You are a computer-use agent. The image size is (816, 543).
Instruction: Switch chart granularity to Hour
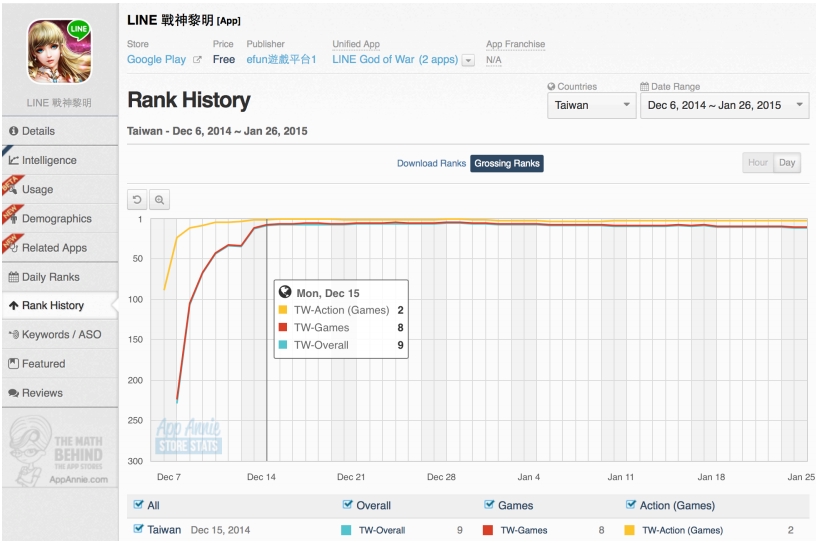(758, 162)
